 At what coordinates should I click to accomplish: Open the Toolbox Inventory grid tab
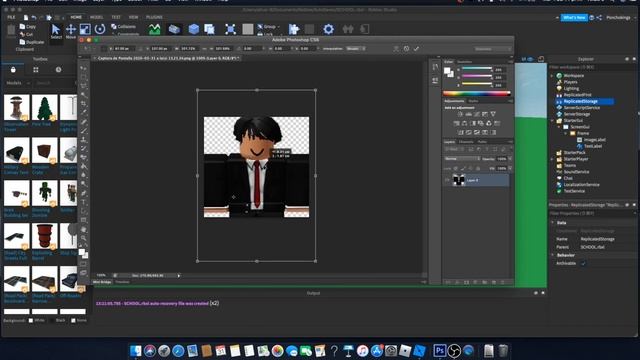click(36, 70)
